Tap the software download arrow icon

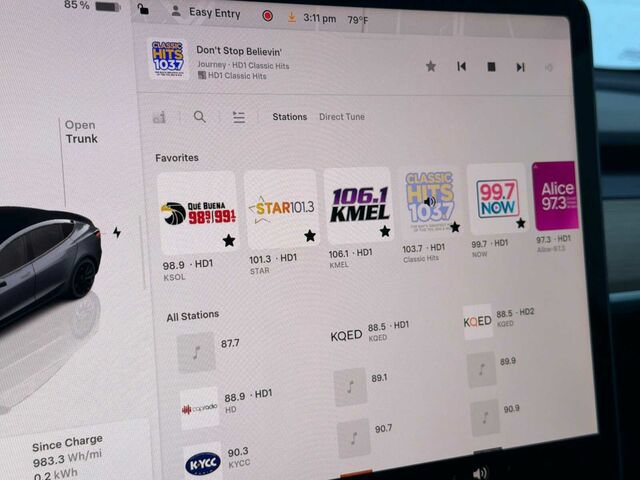[291, 17]
